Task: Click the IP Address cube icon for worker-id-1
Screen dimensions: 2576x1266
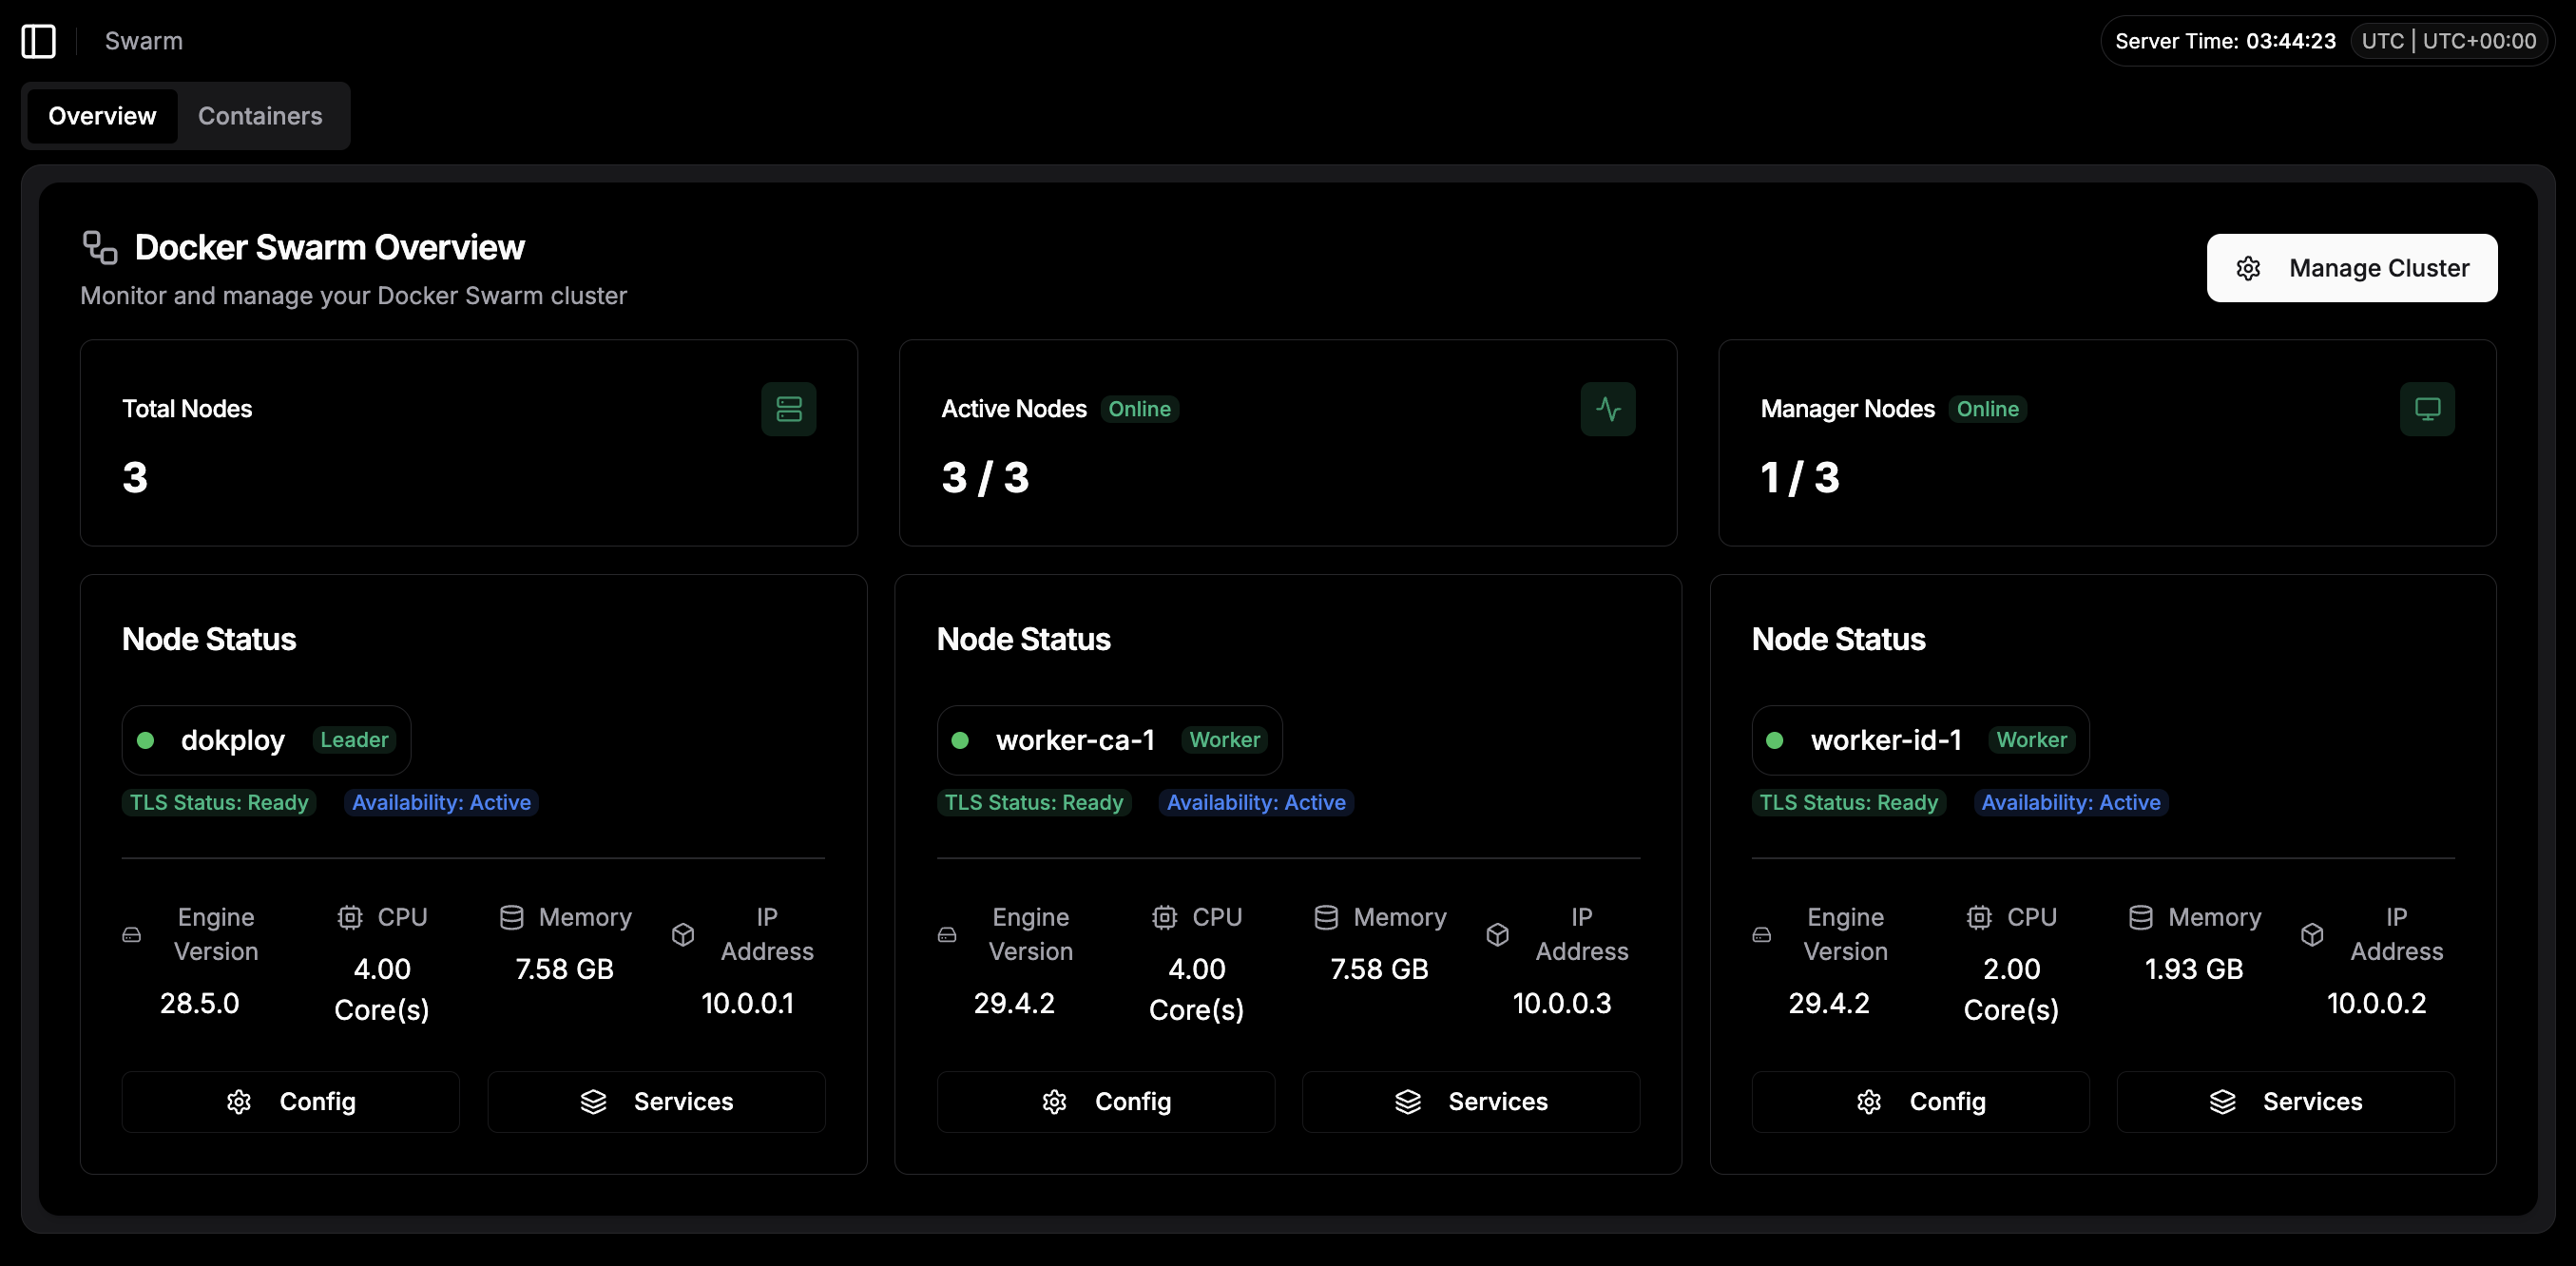Action: tap(2312, 934)
